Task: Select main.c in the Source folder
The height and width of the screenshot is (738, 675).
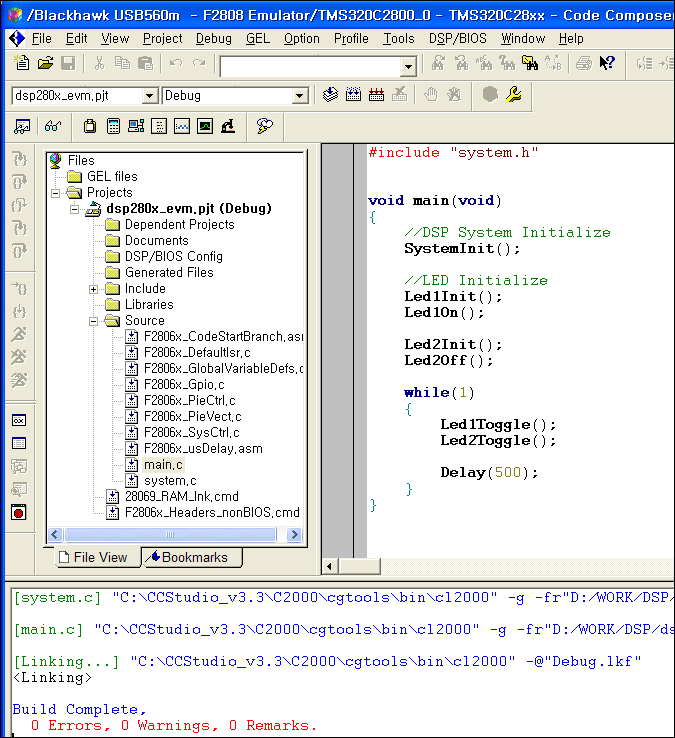Action: (x=163, y=465)
